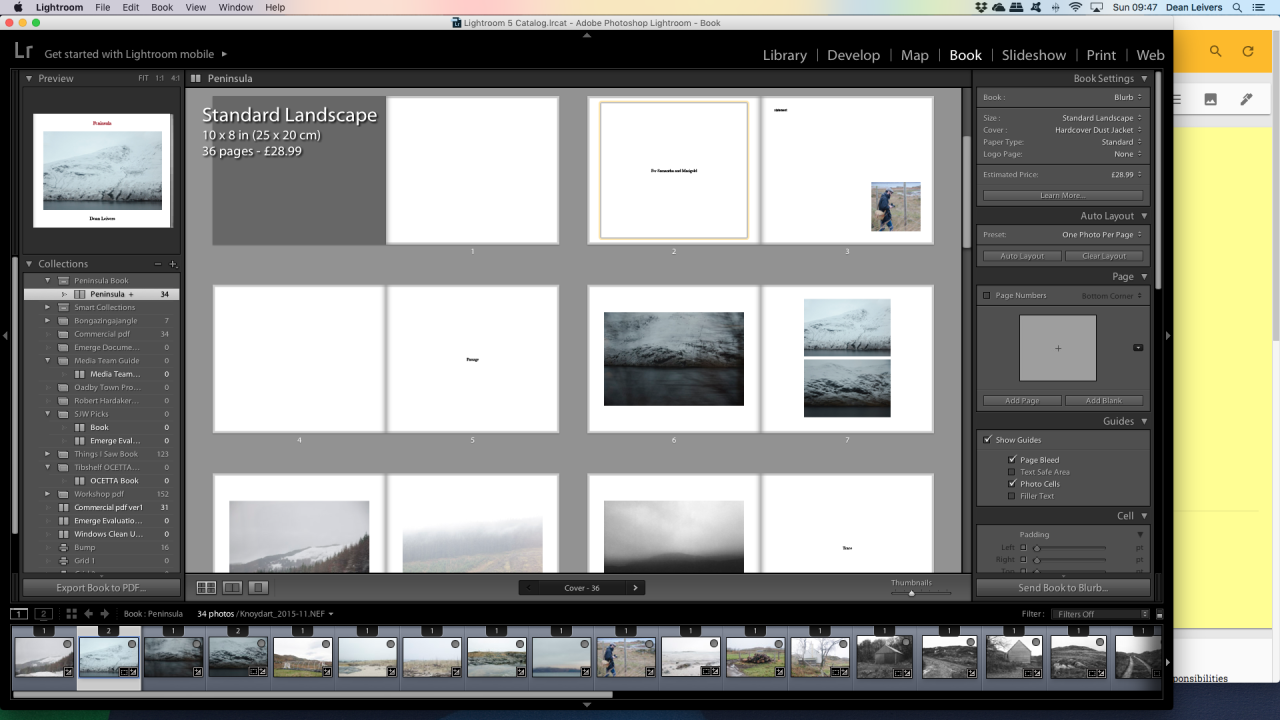Select second monitor display button
1280x720 pixels.
click(x=43, y=613)
